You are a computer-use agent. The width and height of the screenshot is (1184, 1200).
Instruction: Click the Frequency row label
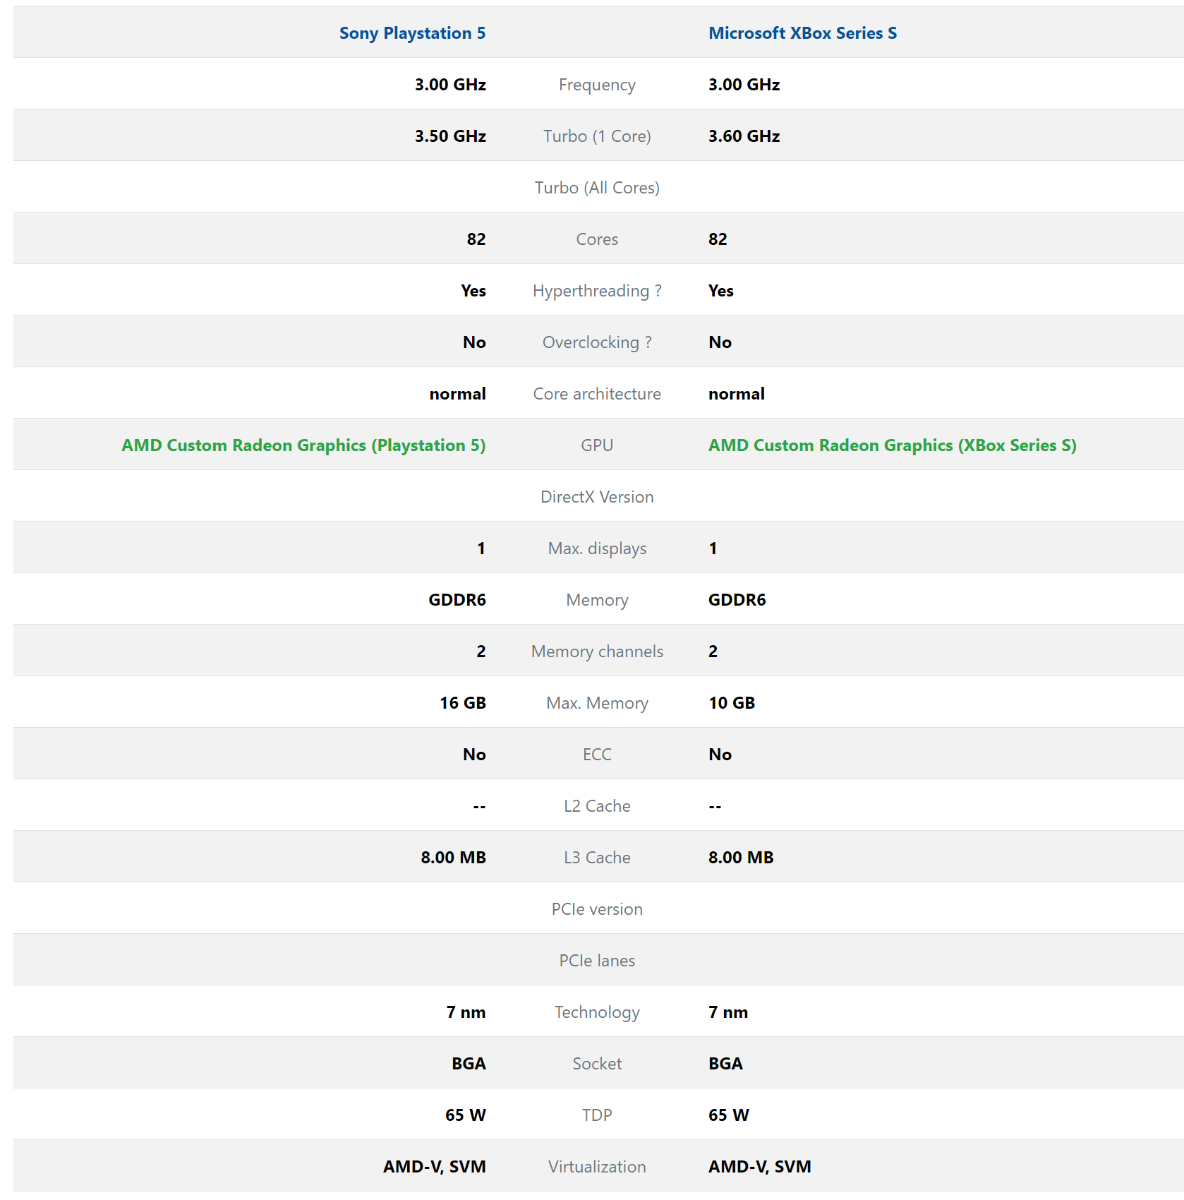(x=597, y=85)
